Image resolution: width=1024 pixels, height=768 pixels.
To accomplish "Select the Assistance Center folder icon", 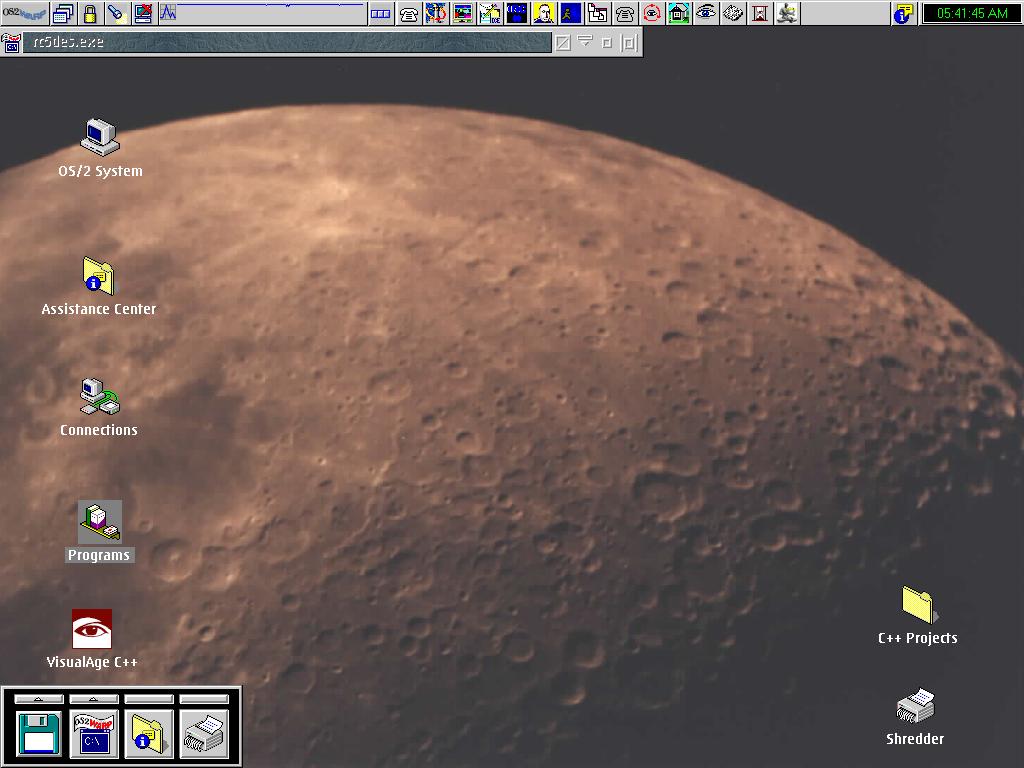I will 99,276.
